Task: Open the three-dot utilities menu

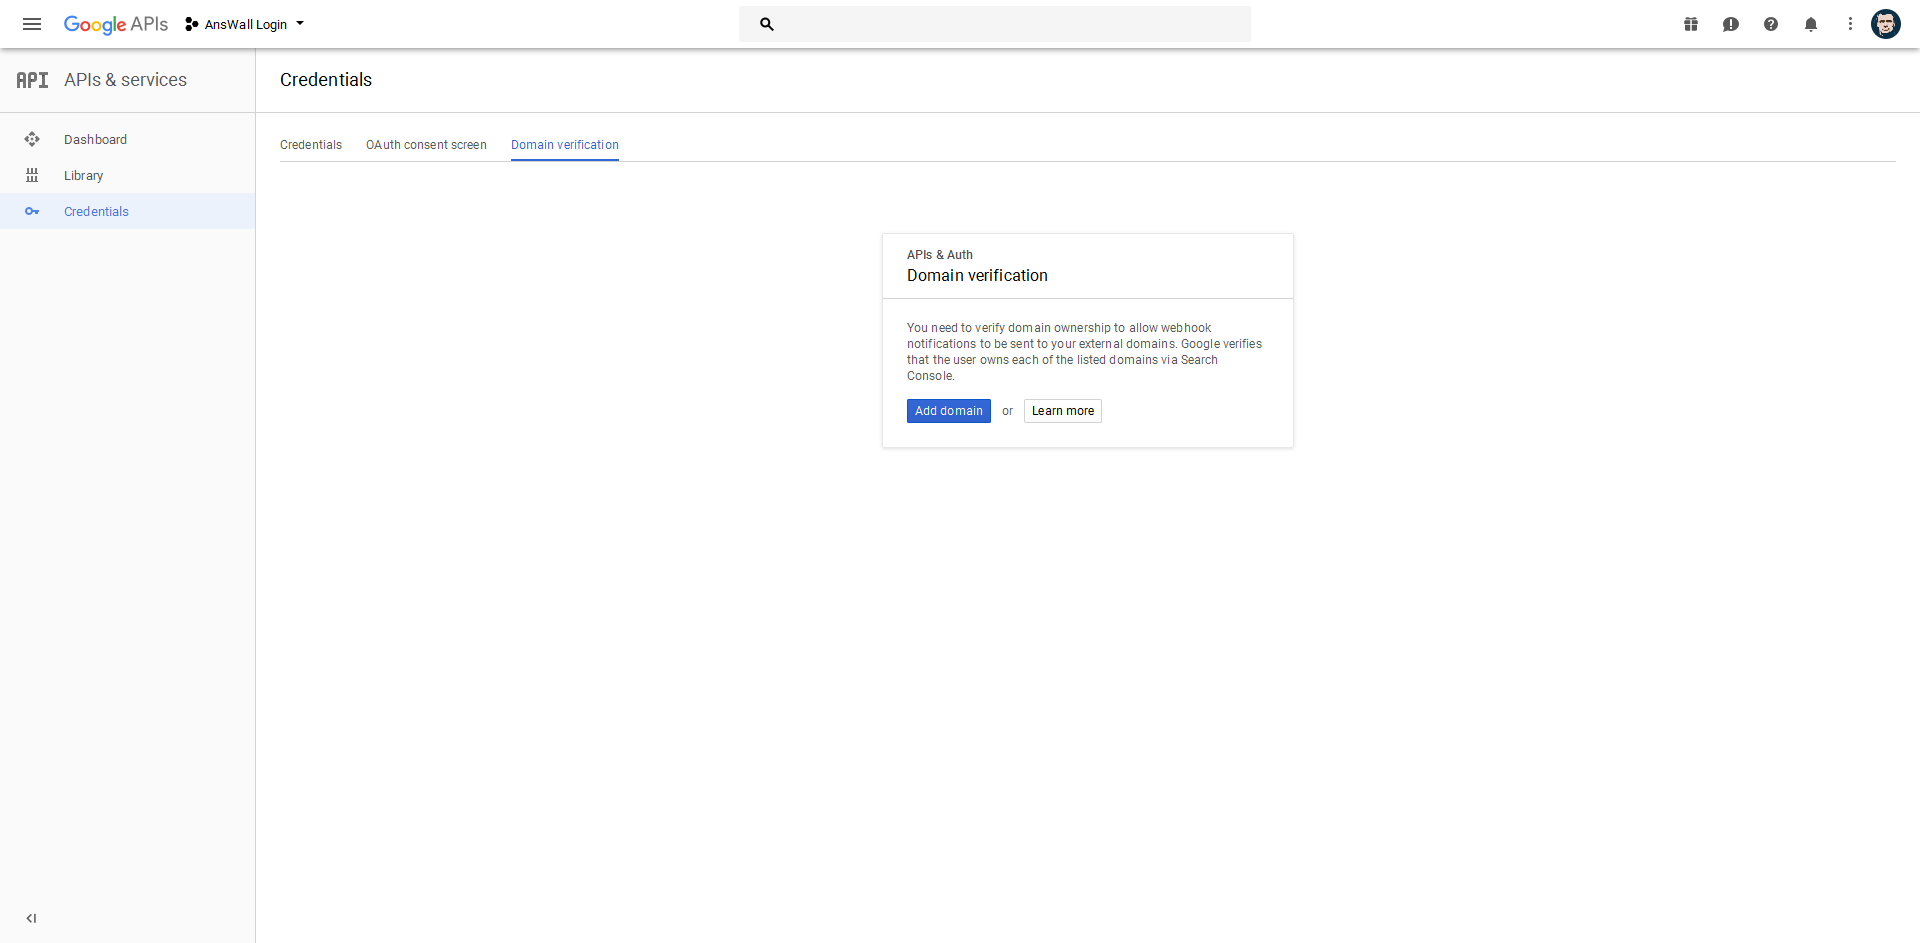Action: 1850,24
